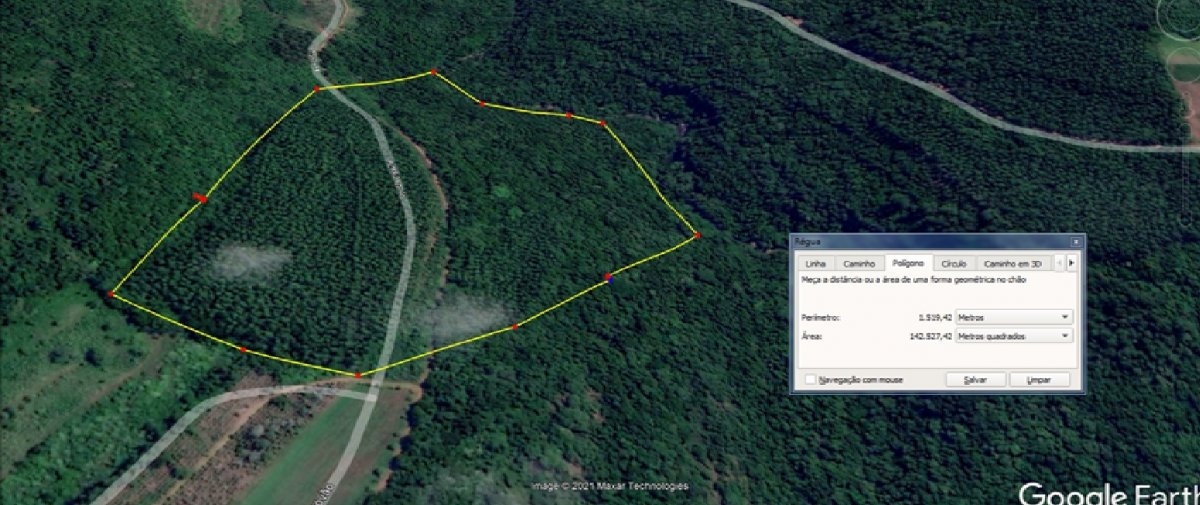Select the blue active polygon vertex
The height and width of the screenshot is (505, 1200).
click(x=608, y=278)
